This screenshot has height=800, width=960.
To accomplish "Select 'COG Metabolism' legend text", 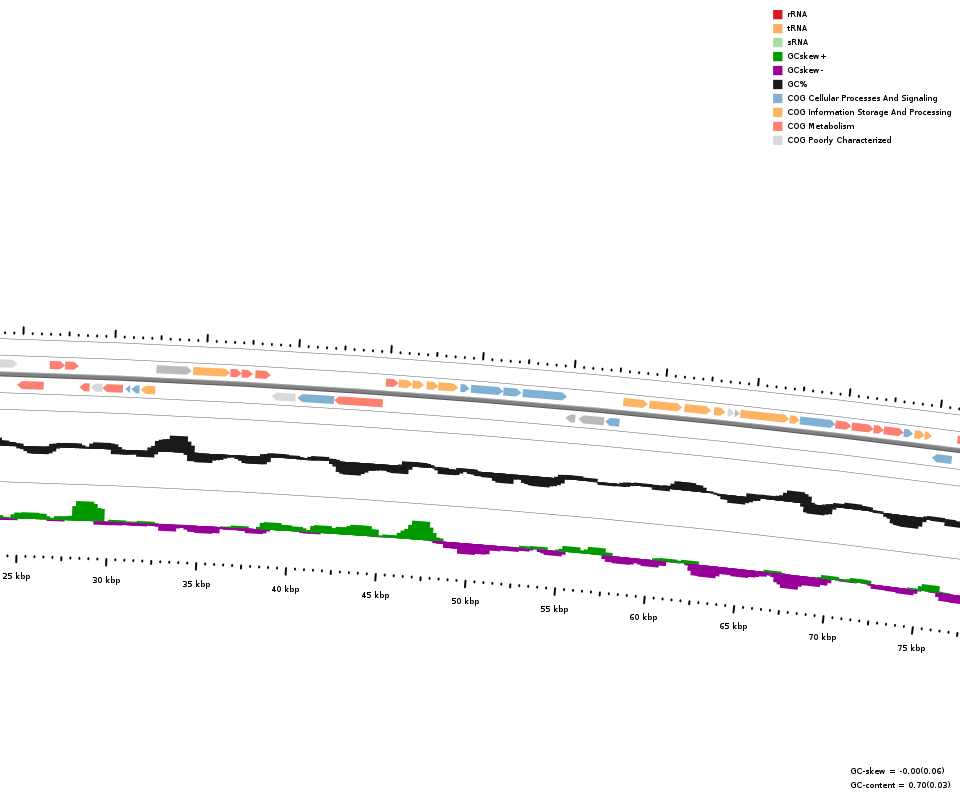I will 821,126.
